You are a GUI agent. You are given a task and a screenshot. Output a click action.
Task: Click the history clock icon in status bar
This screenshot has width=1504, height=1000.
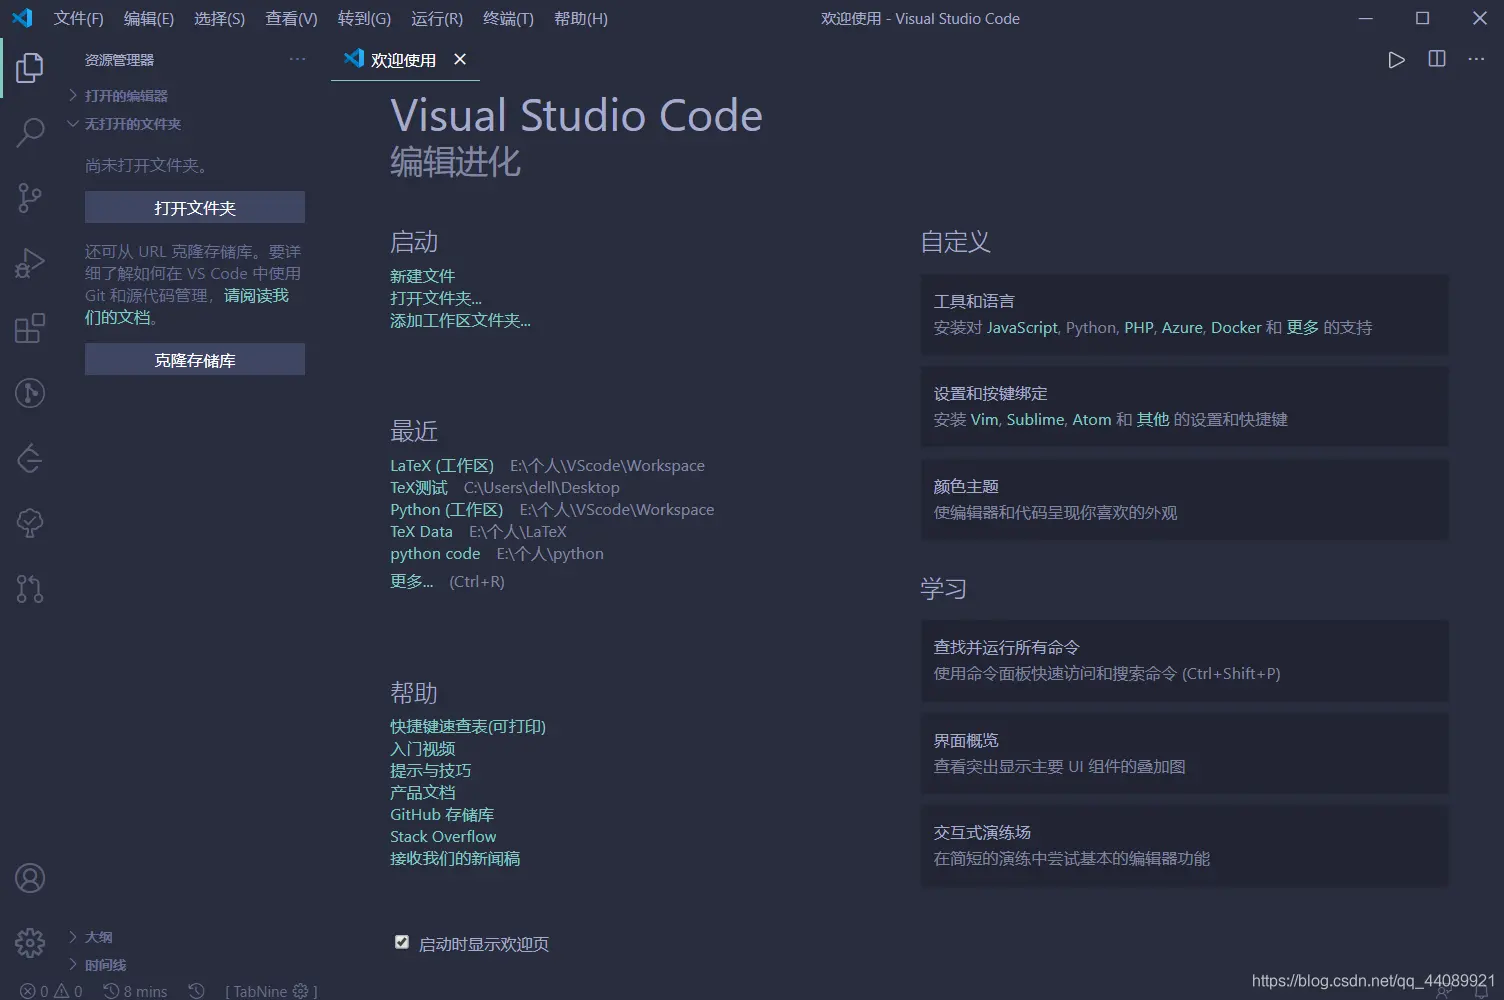click(197, 991)
